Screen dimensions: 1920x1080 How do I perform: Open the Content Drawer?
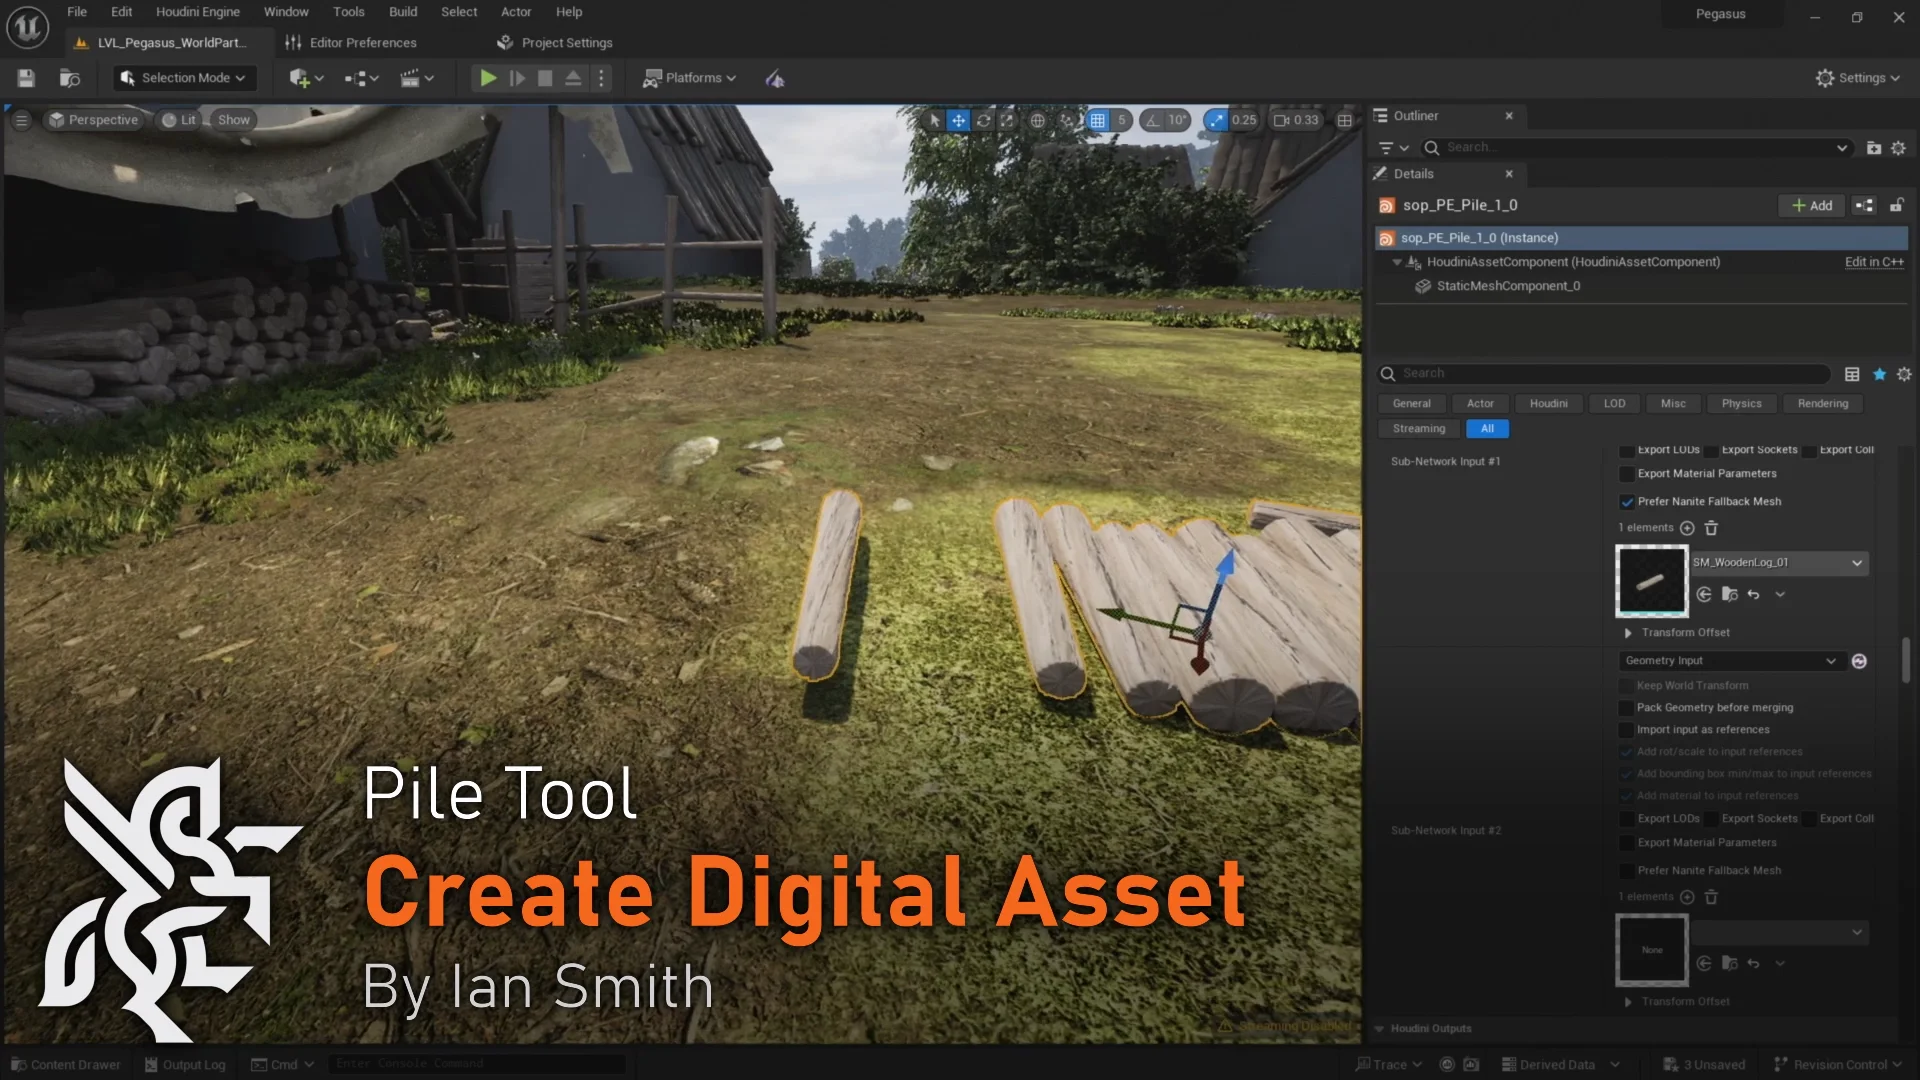point(64,1064)
